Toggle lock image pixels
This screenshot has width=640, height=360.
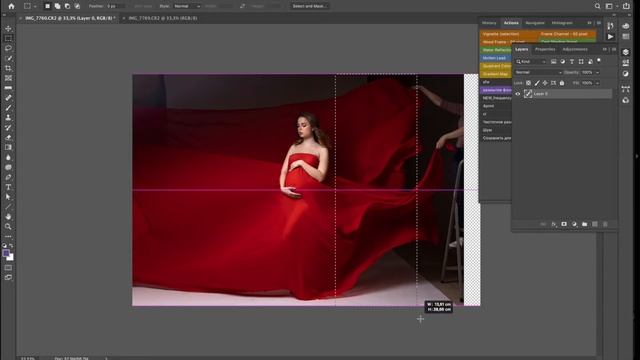[537, 83]
